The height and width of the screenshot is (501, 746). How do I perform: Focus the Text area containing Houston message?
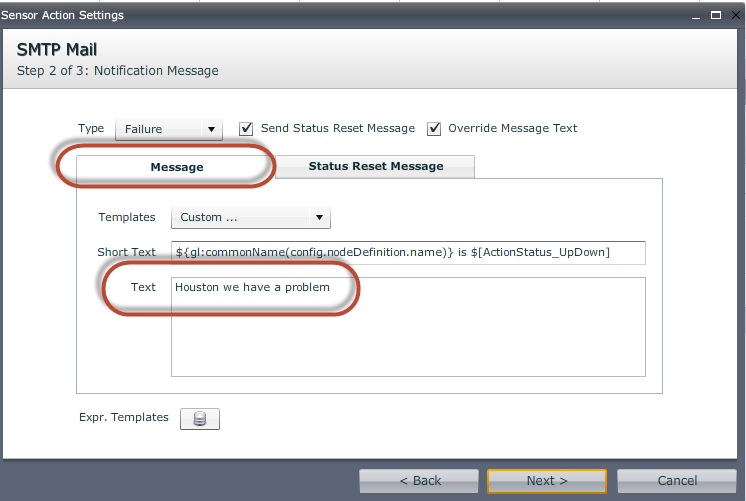(x=408, y=326)
